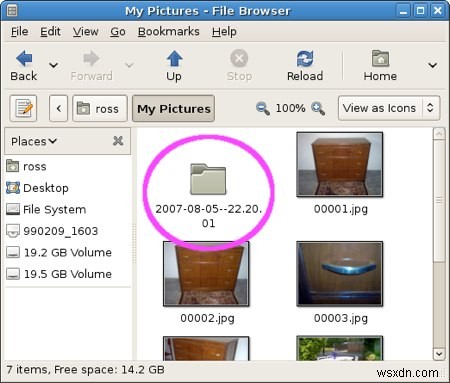450x383 pixels.
Task: Minimize the File Browser window
Action: click(404, 11)
